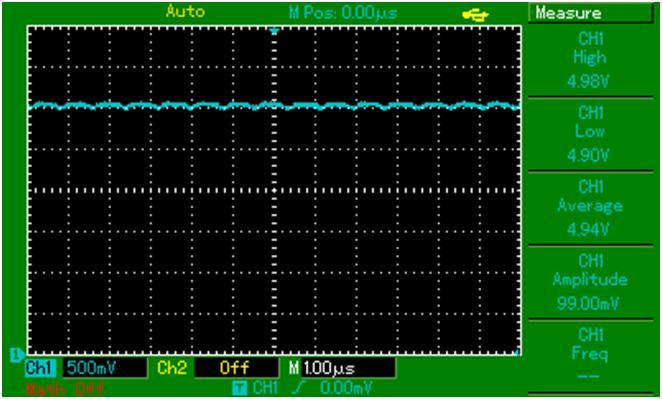This screenshot has width=662, height=399.
Task: Click the Auto trigger mode label
Action: pos(185,11)
